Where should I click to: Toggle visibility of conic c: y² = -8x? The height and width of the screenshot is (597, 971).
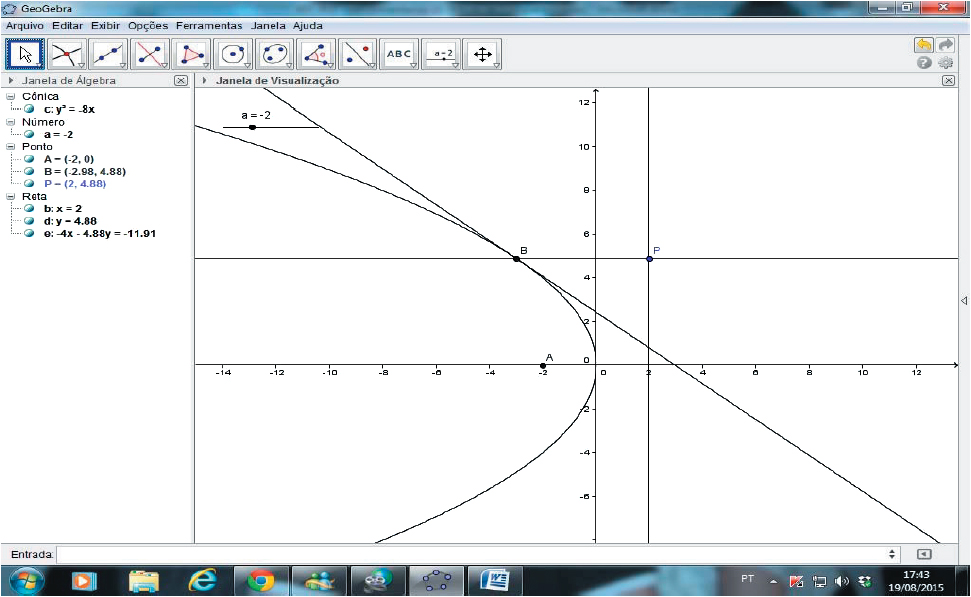[x=30, y=109]
